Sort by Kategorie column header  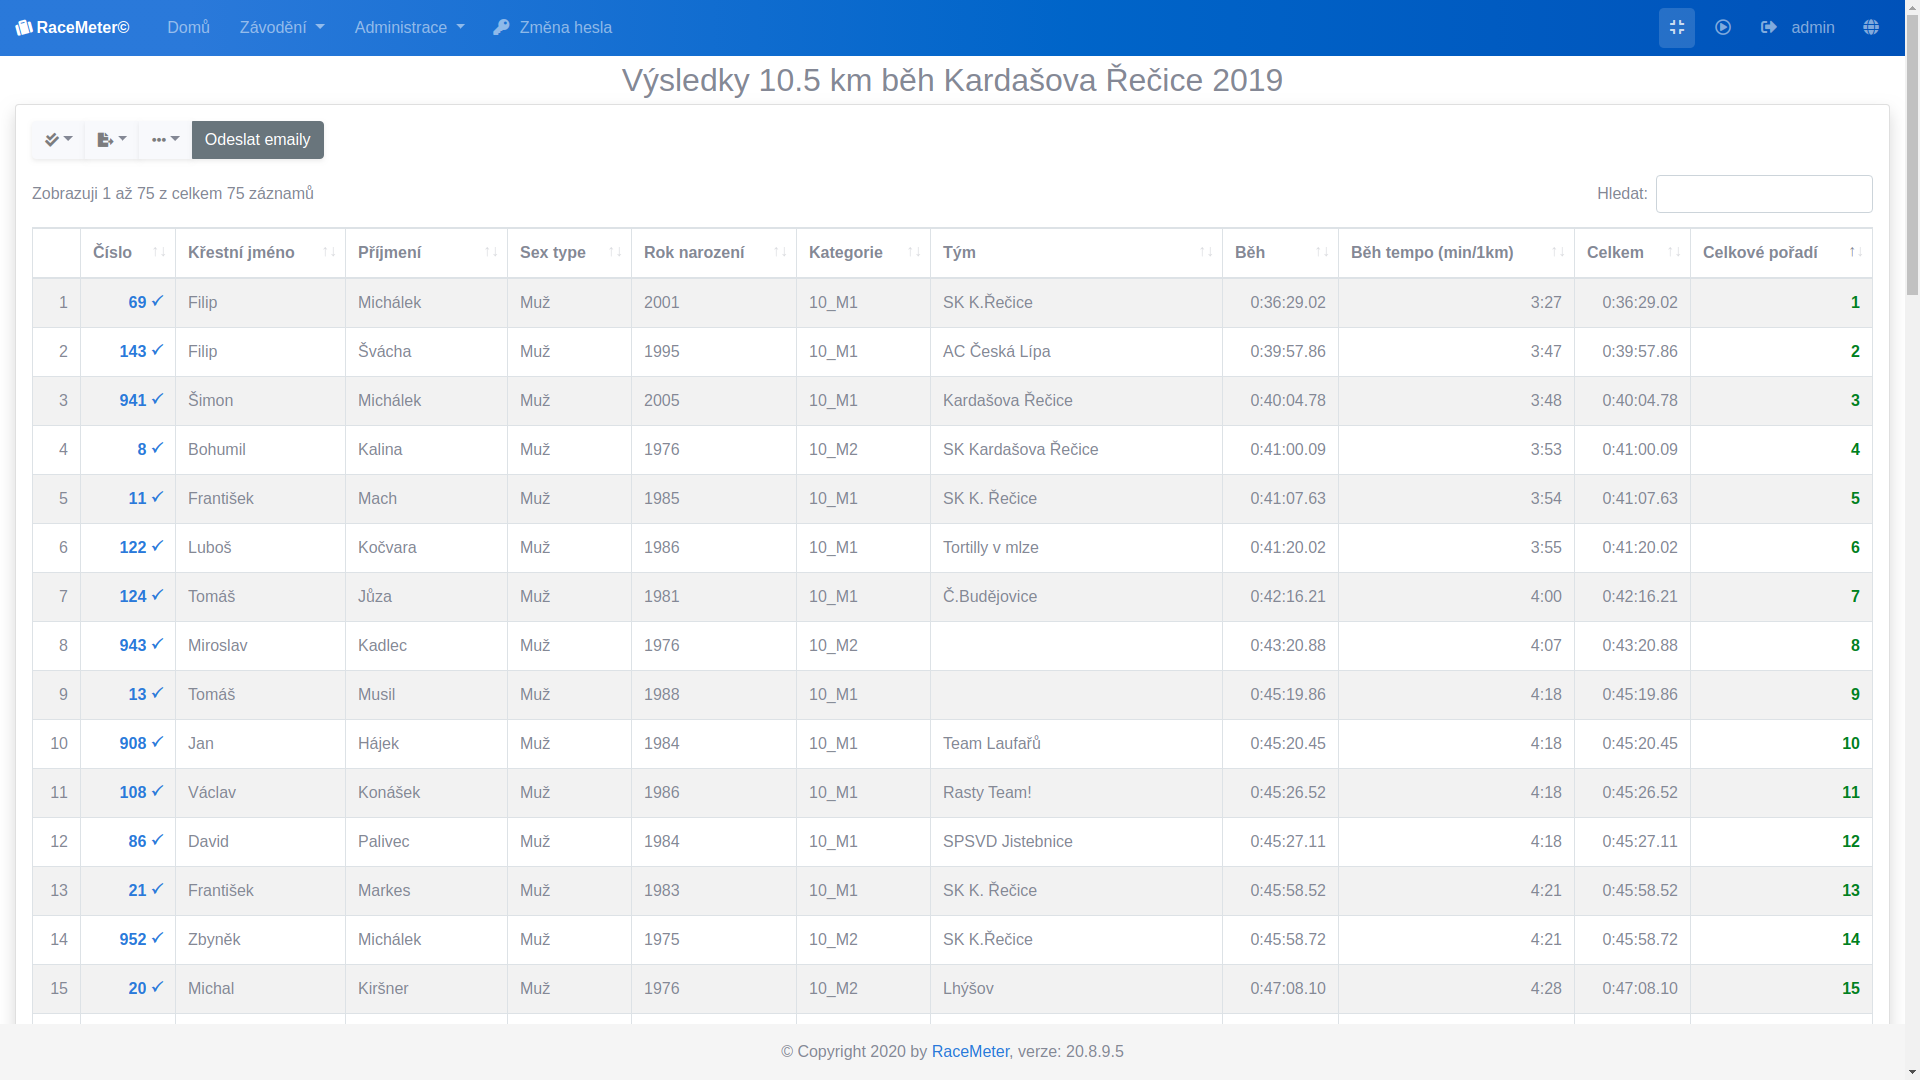pyautogui.click(x=863, y=253)
